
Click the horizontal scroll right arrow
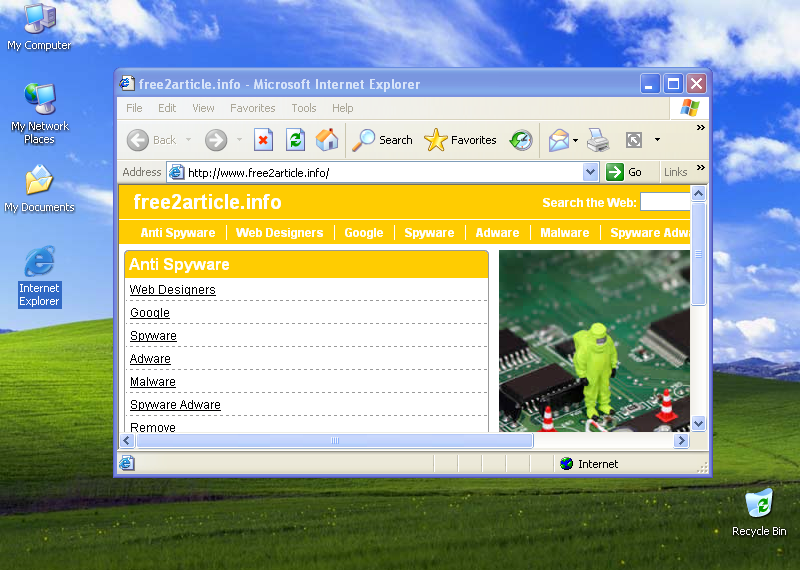click(681, 440)
